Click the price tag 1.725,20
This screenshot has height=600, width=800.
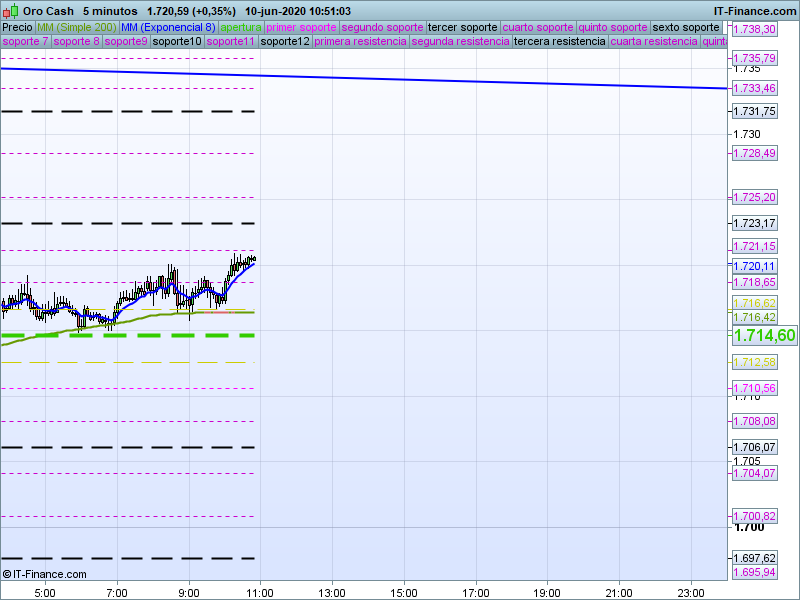755,197
